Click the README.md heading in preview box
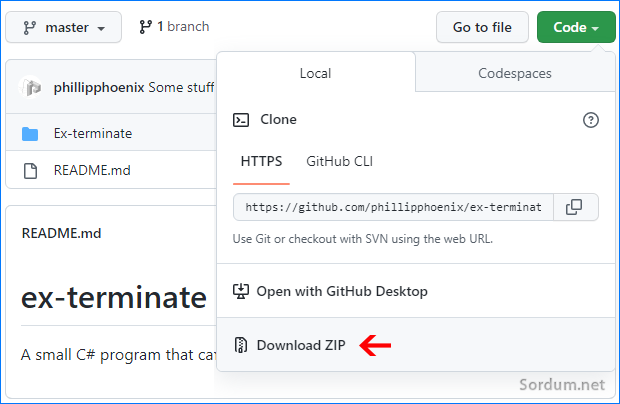The width and height of the screenshot is (620, 404). (x=61, y=233)
